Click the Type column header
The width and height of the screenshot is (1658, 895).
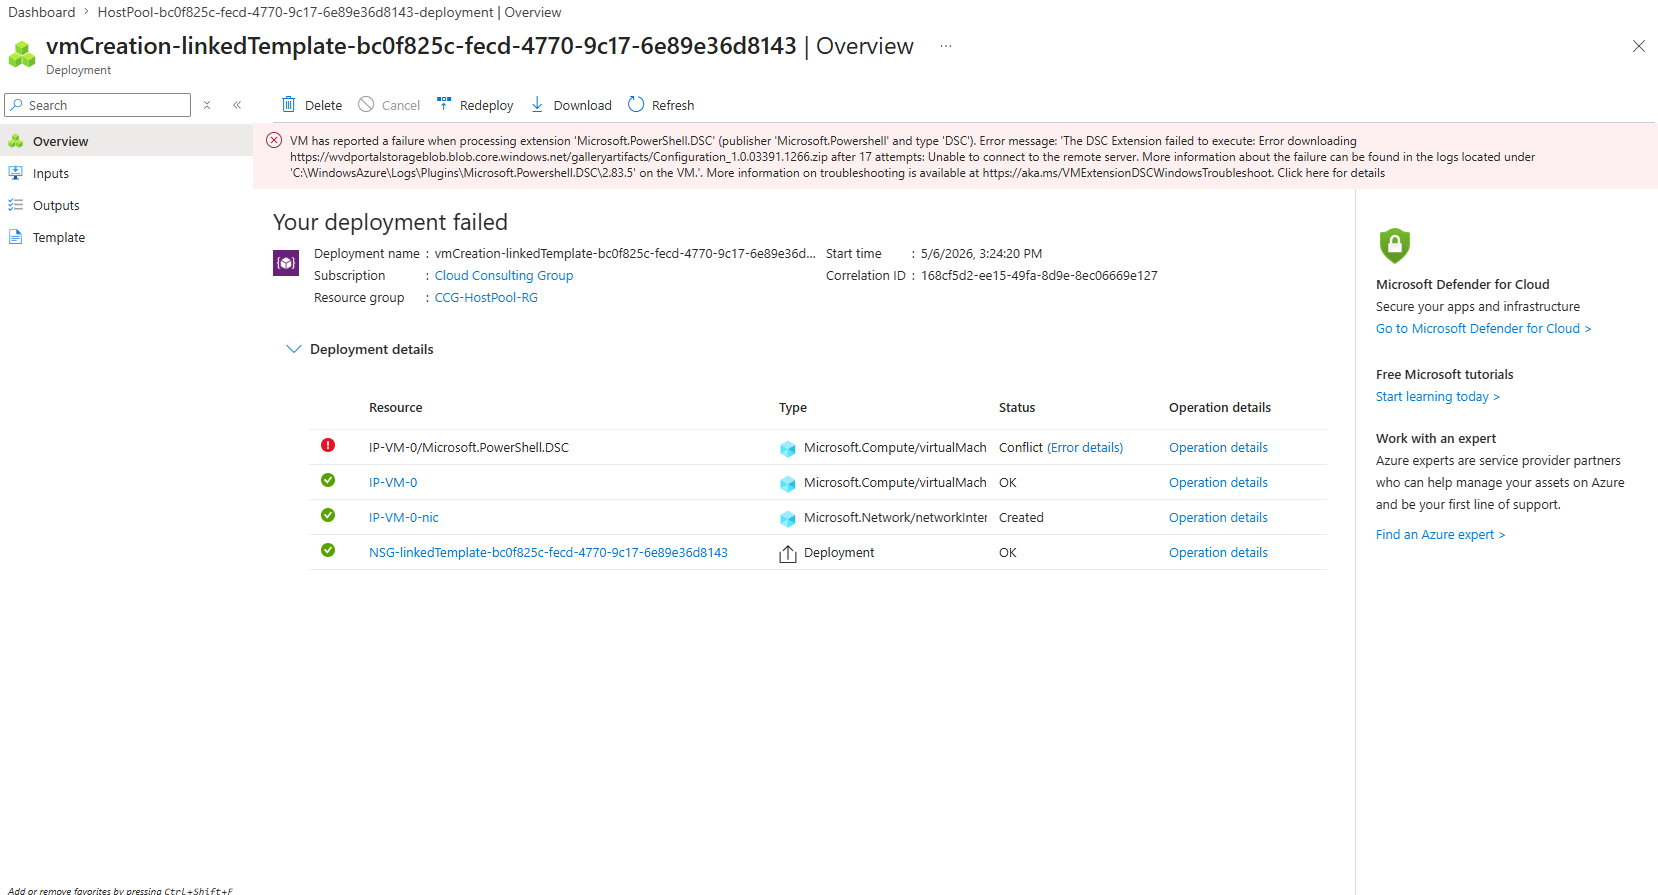793,408
